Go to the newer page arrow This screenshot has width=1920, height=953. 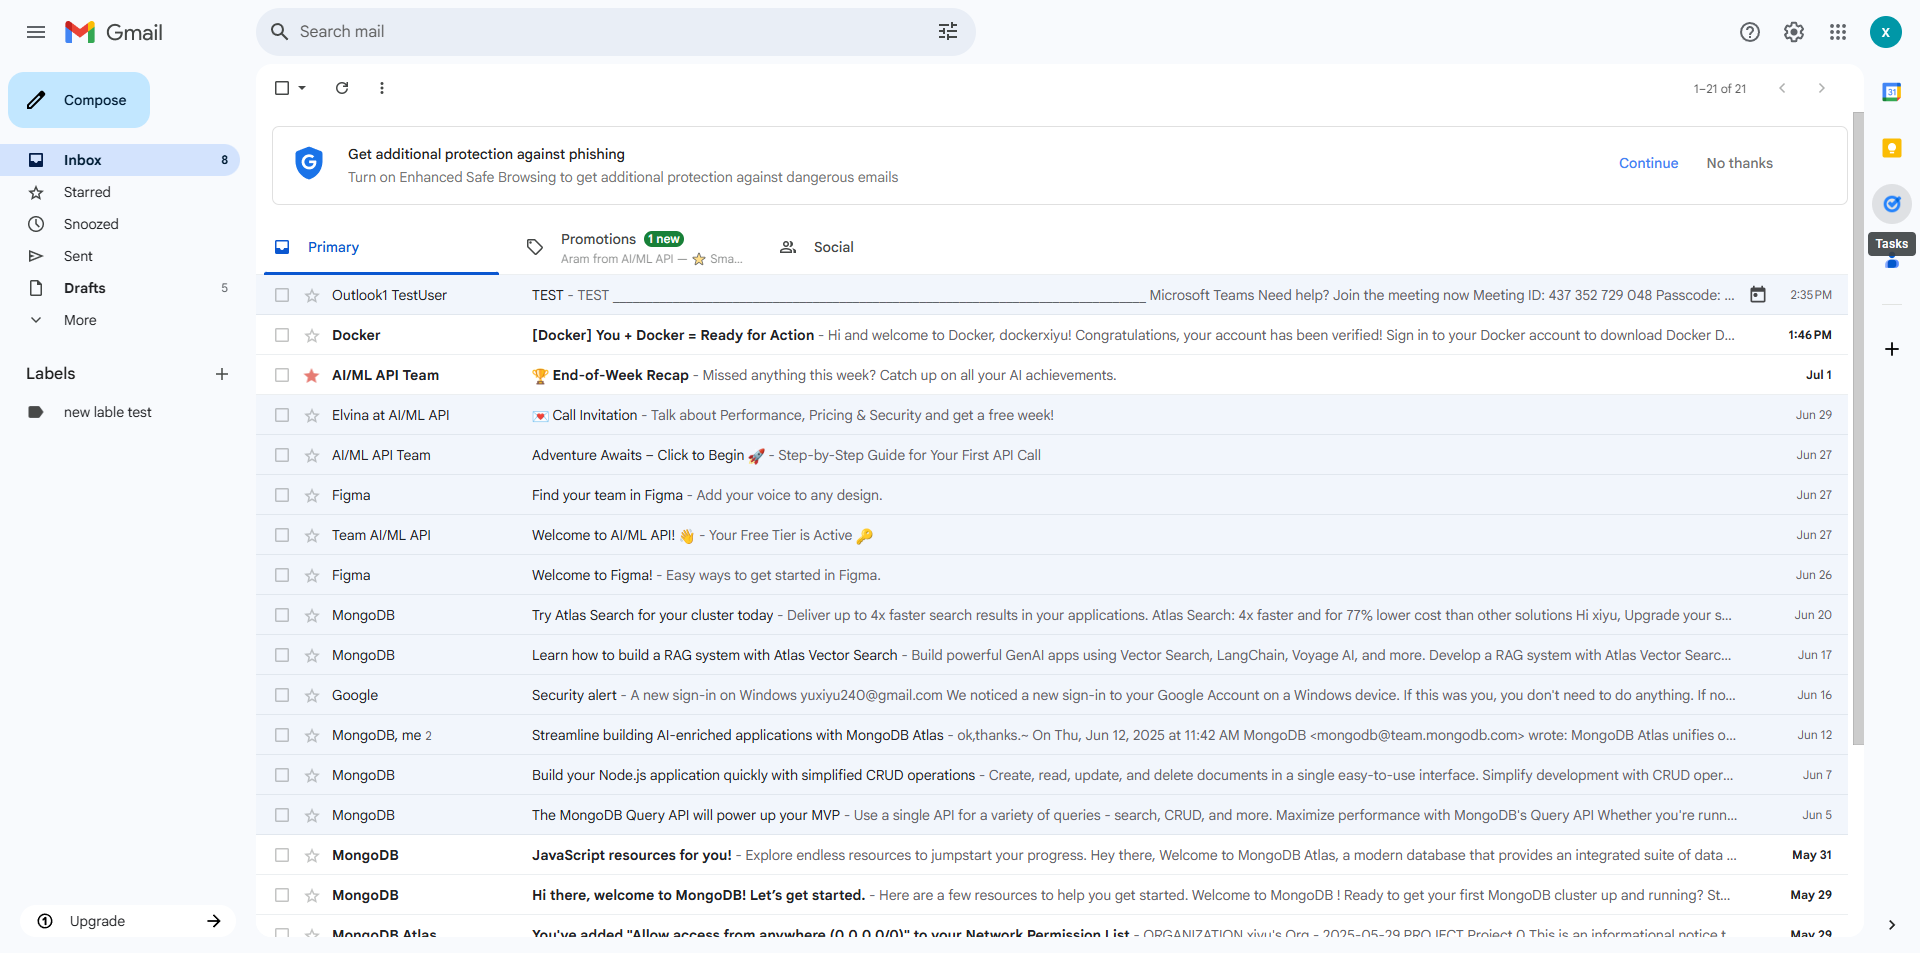(x=1782, y=88)
